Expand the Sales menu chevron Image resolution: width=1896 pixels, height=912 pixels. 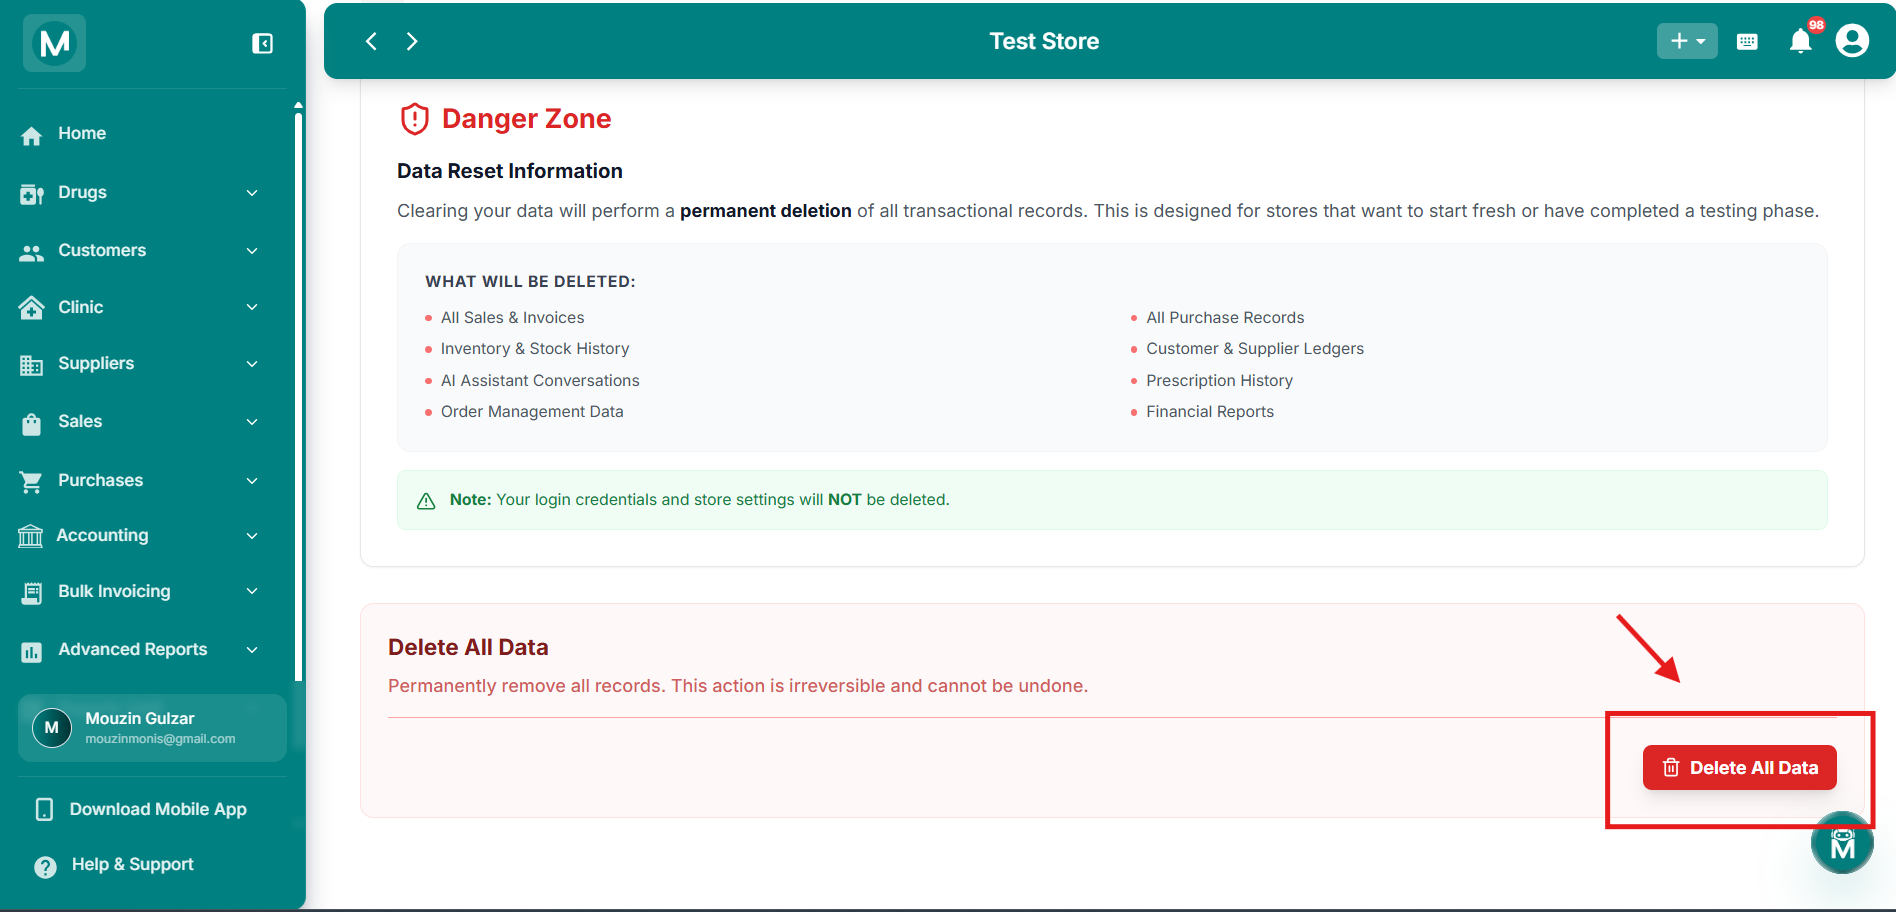(252, 422)
